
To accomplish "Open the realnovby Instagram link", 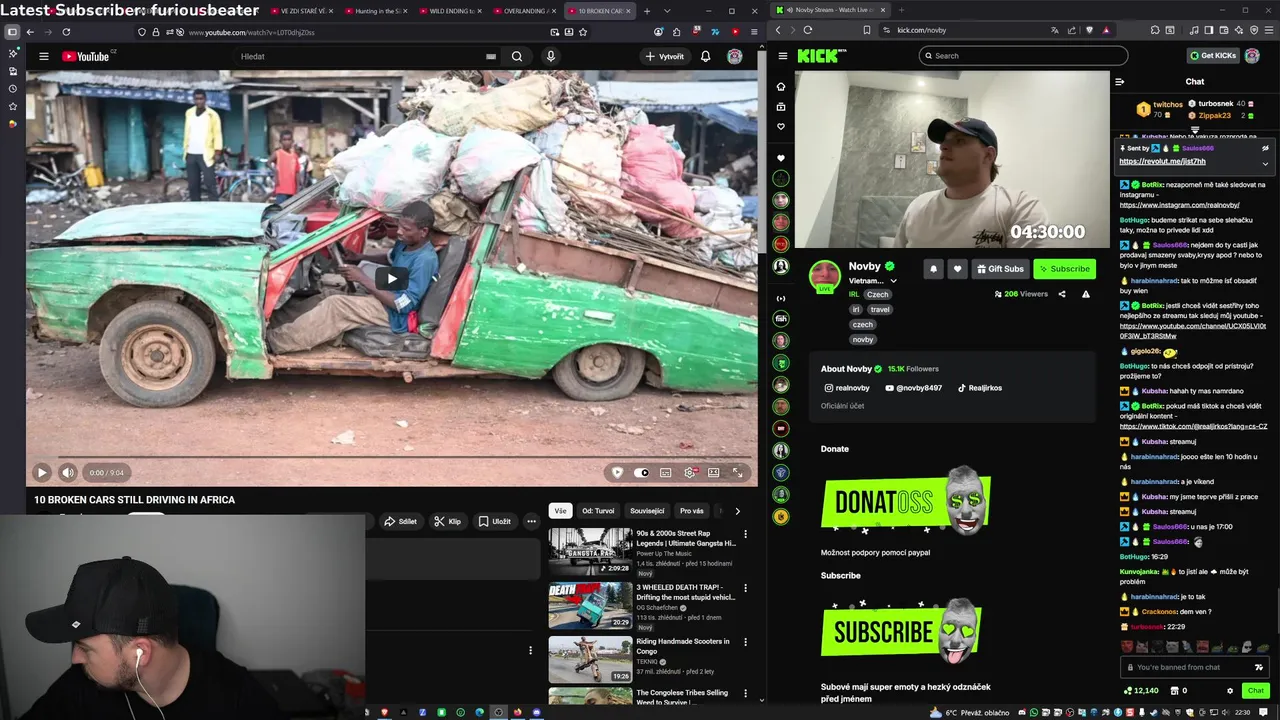I will click(x=847, y=388).
